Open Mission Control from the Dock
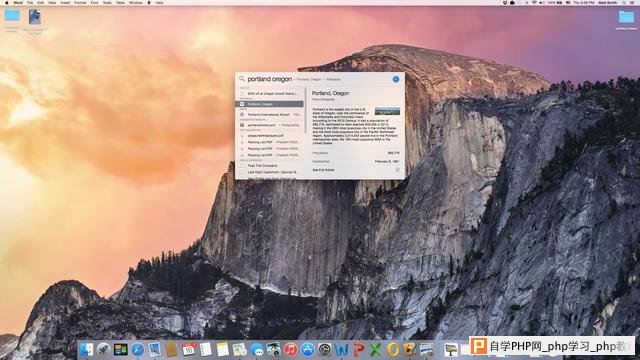Viewport: 640px width, 360px height. click(120, 349)
